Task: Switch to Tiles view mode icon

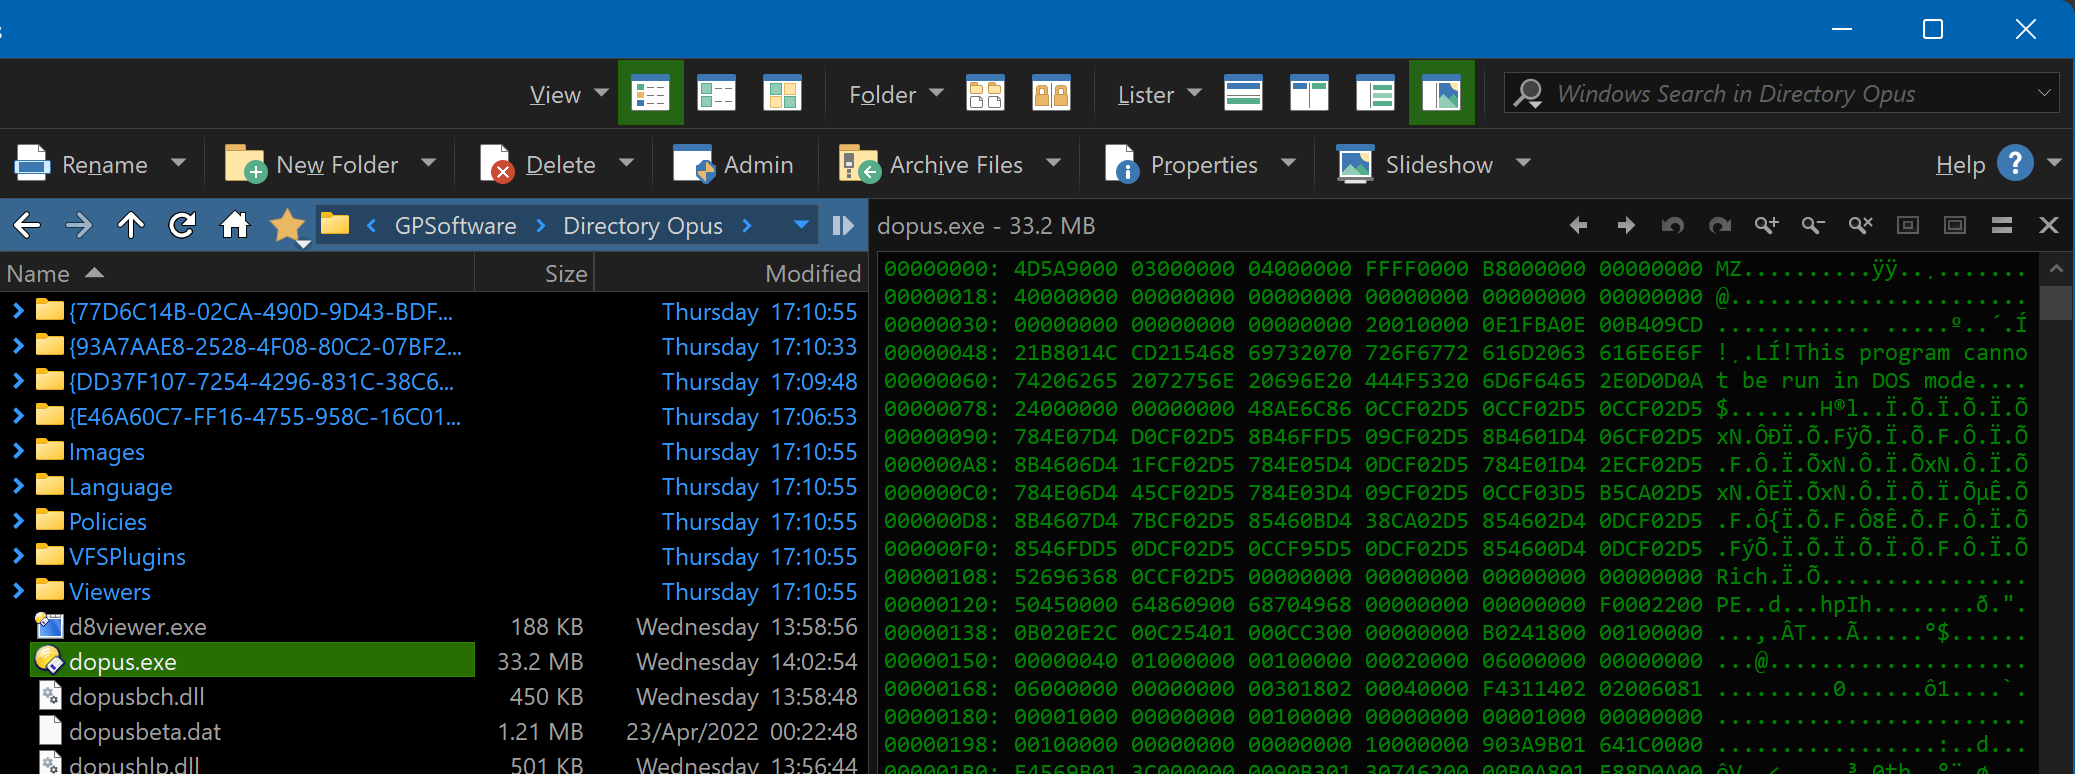Action: tap(716, 94)
